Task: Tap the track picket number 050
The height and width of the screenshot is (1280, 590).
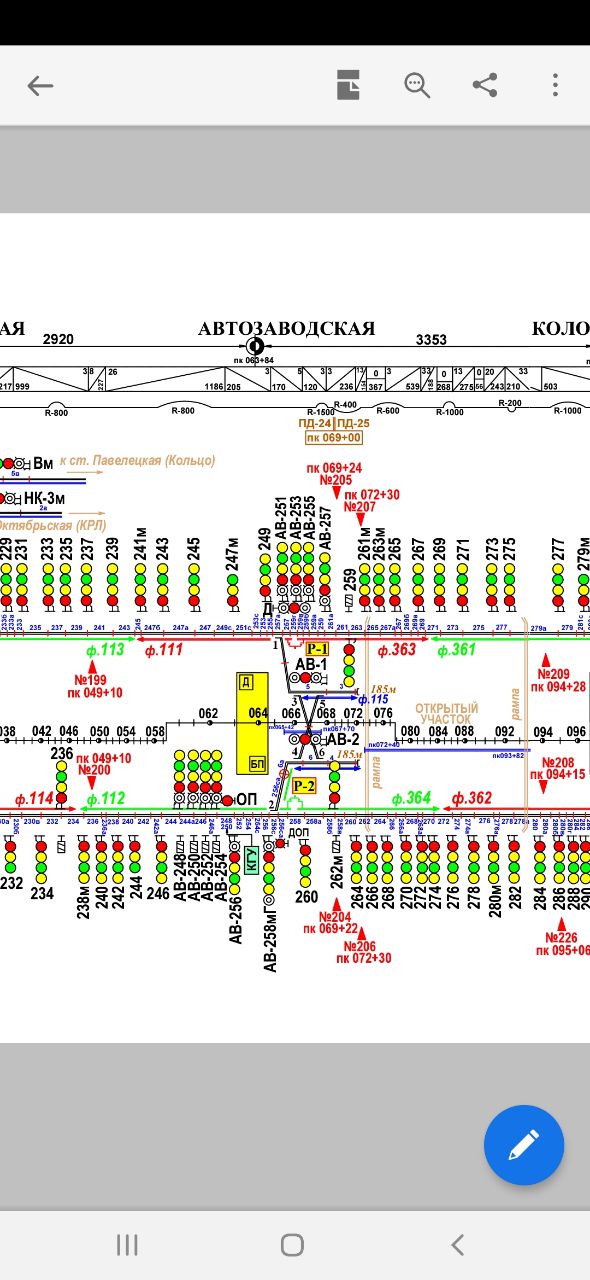Action: (x=100, y=731)
